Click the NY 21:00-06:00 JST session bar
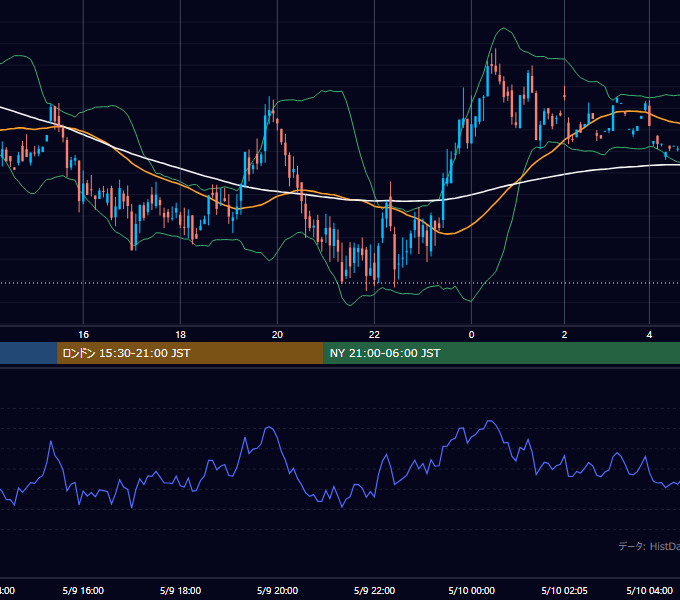Image resolution: width=680 pixels, height=600 pixels. 502,353
